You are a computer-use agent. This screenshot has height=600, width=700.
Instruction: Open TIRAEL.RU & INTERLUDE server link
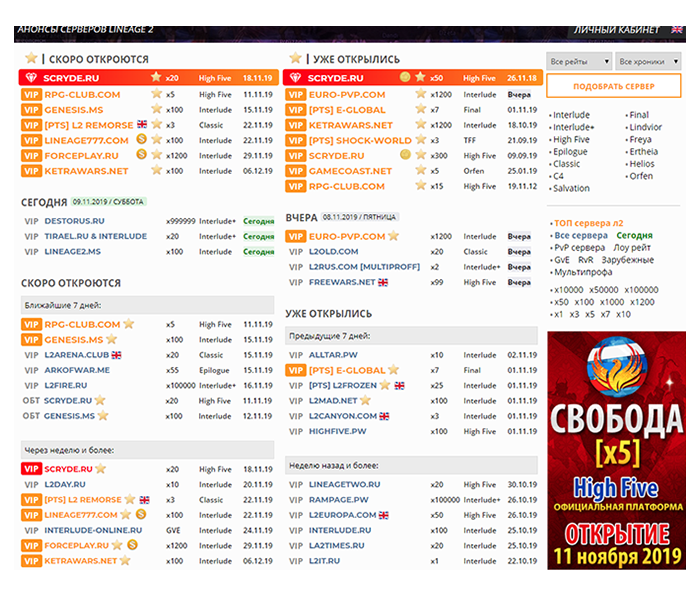coord(96,236)
